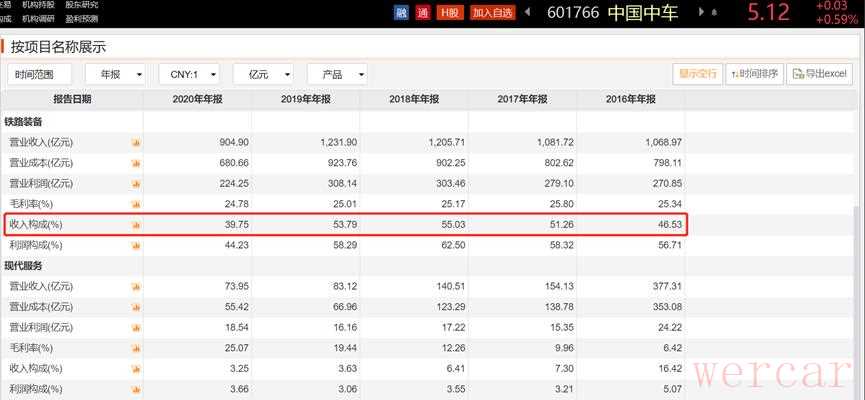Screen dimensions: 865x400
Task: Show chart for 现代服务 营业利润(亿元)
Action: click(136, 327)
